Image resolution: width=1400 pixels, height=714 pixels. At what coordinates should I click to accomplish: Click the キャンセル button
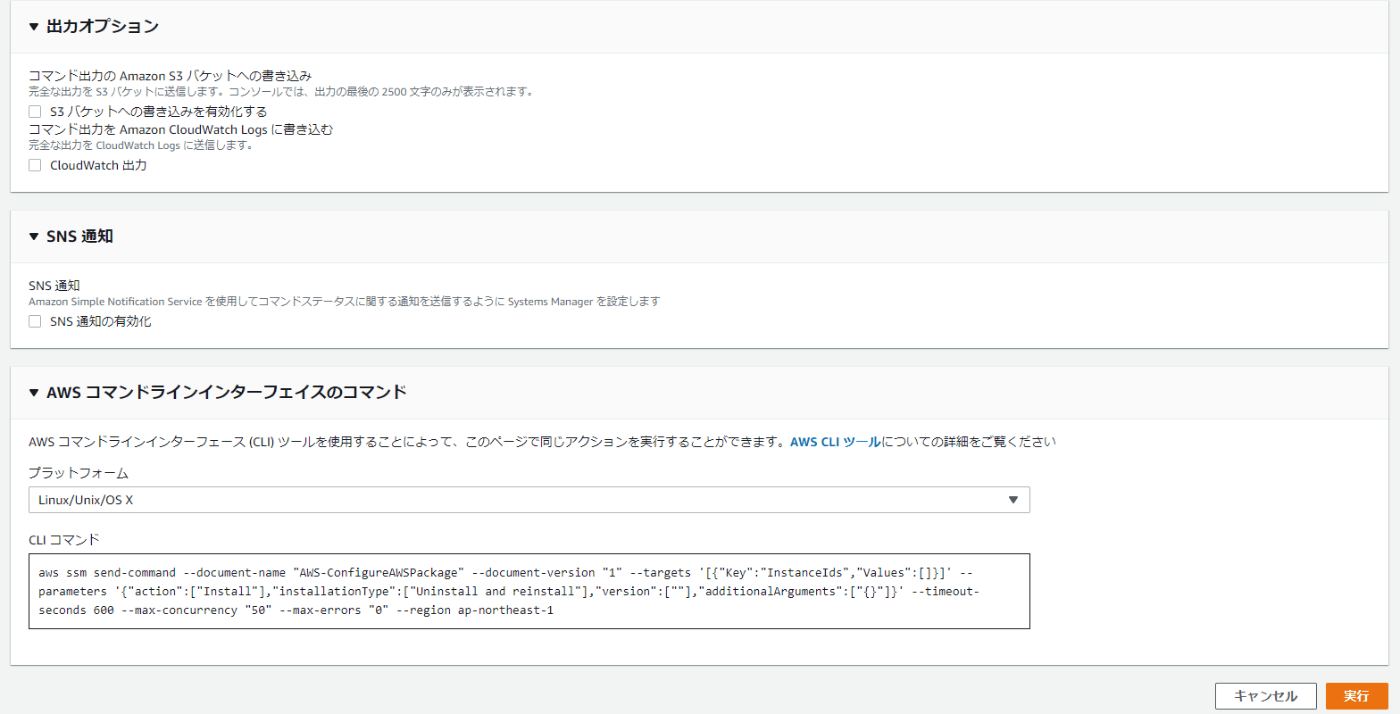[1265, 696]
